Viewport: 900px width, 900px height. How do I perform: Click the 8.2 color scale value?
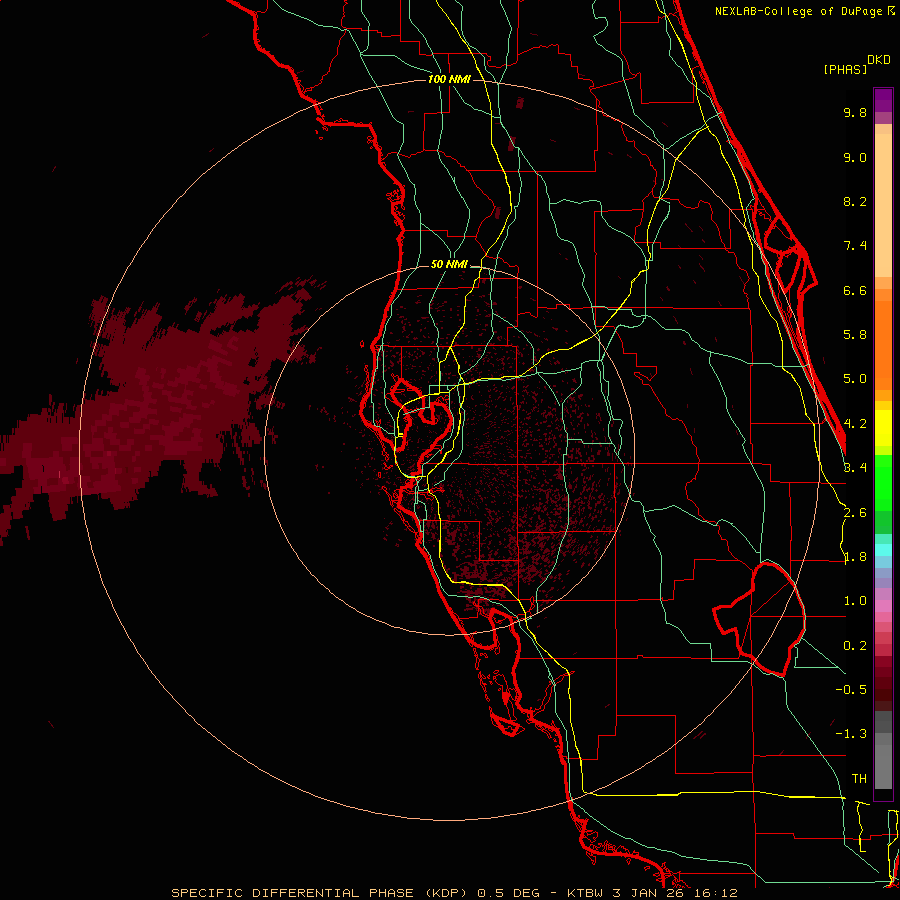coord(855,202)
